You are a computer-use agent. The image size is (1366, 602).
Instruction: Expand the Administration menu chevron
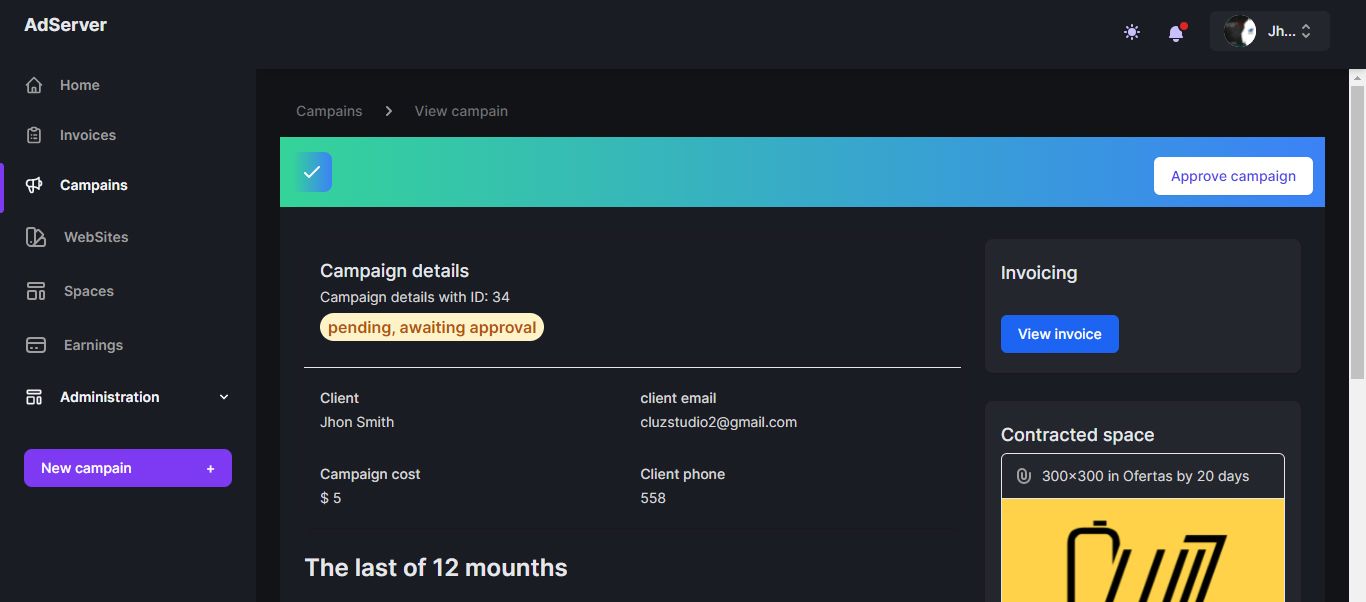click(x=224, y=397)
